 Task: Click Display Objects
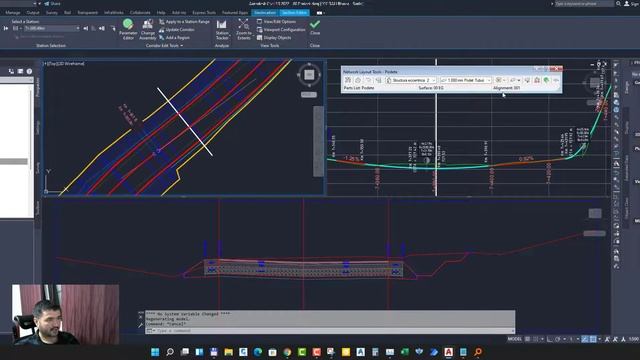274,38
